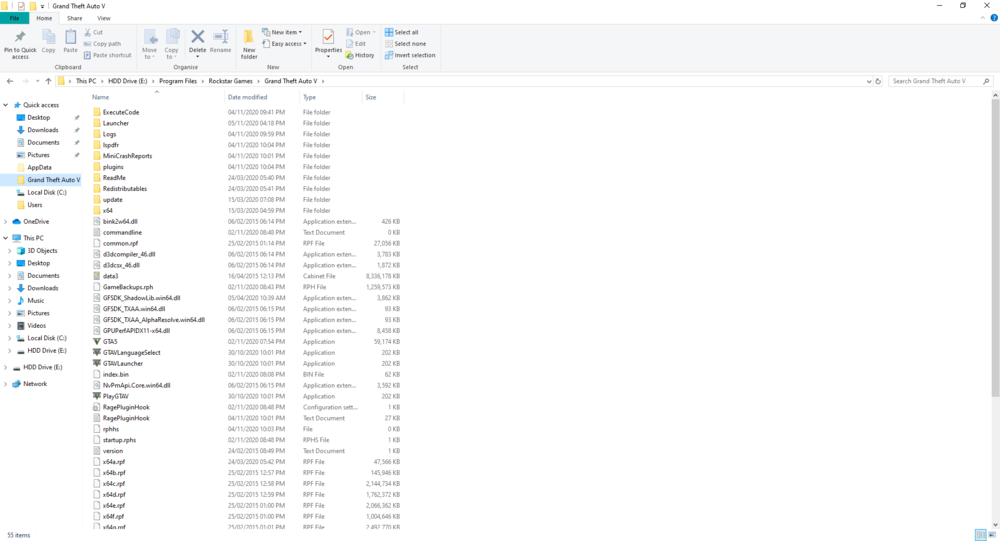Viewport: 1000px width, 541px height.
Task: Select Videos under This PC
Action: (36, 325)
